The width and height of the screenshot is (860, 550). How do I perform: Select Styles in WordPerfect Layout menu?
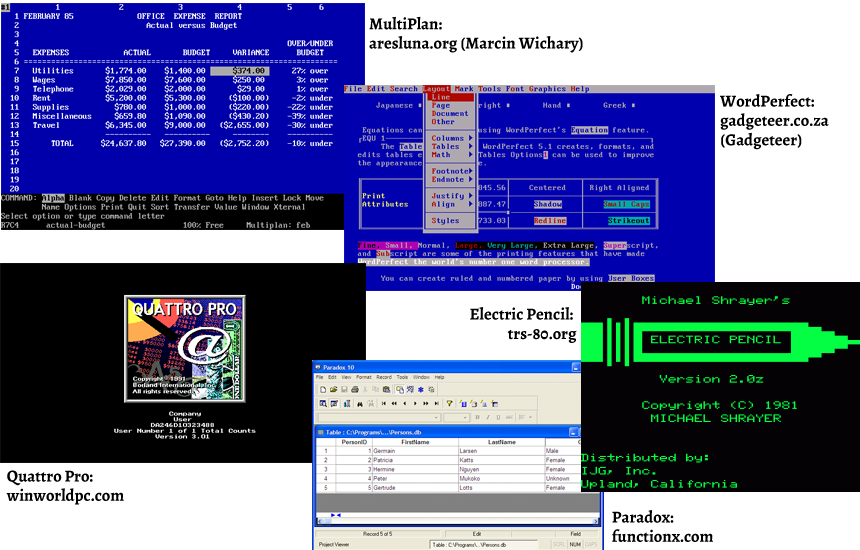pyautogui.click(x=445, y=220)
